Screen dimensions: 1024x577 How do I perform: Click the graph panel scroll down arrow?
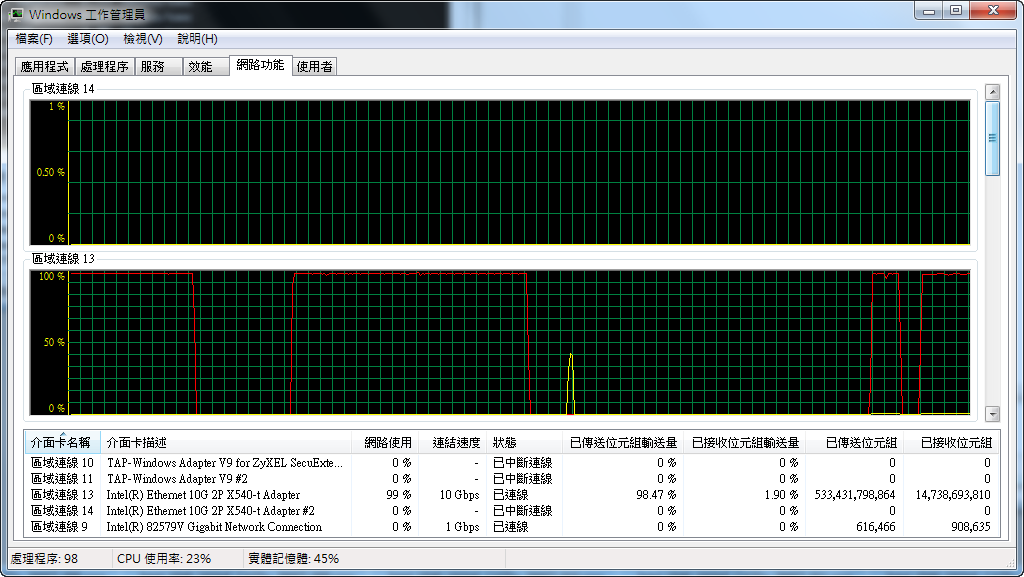[993, 414]
